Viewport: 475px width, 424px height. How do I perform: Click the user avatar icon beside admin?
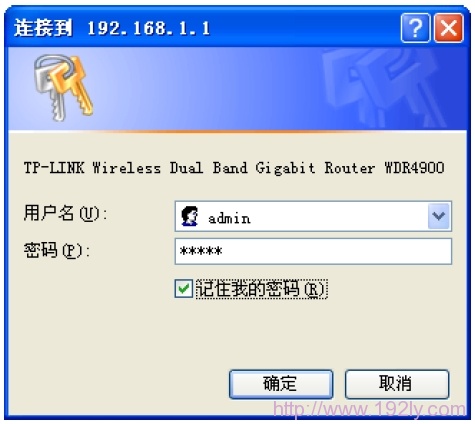(190, 216)
